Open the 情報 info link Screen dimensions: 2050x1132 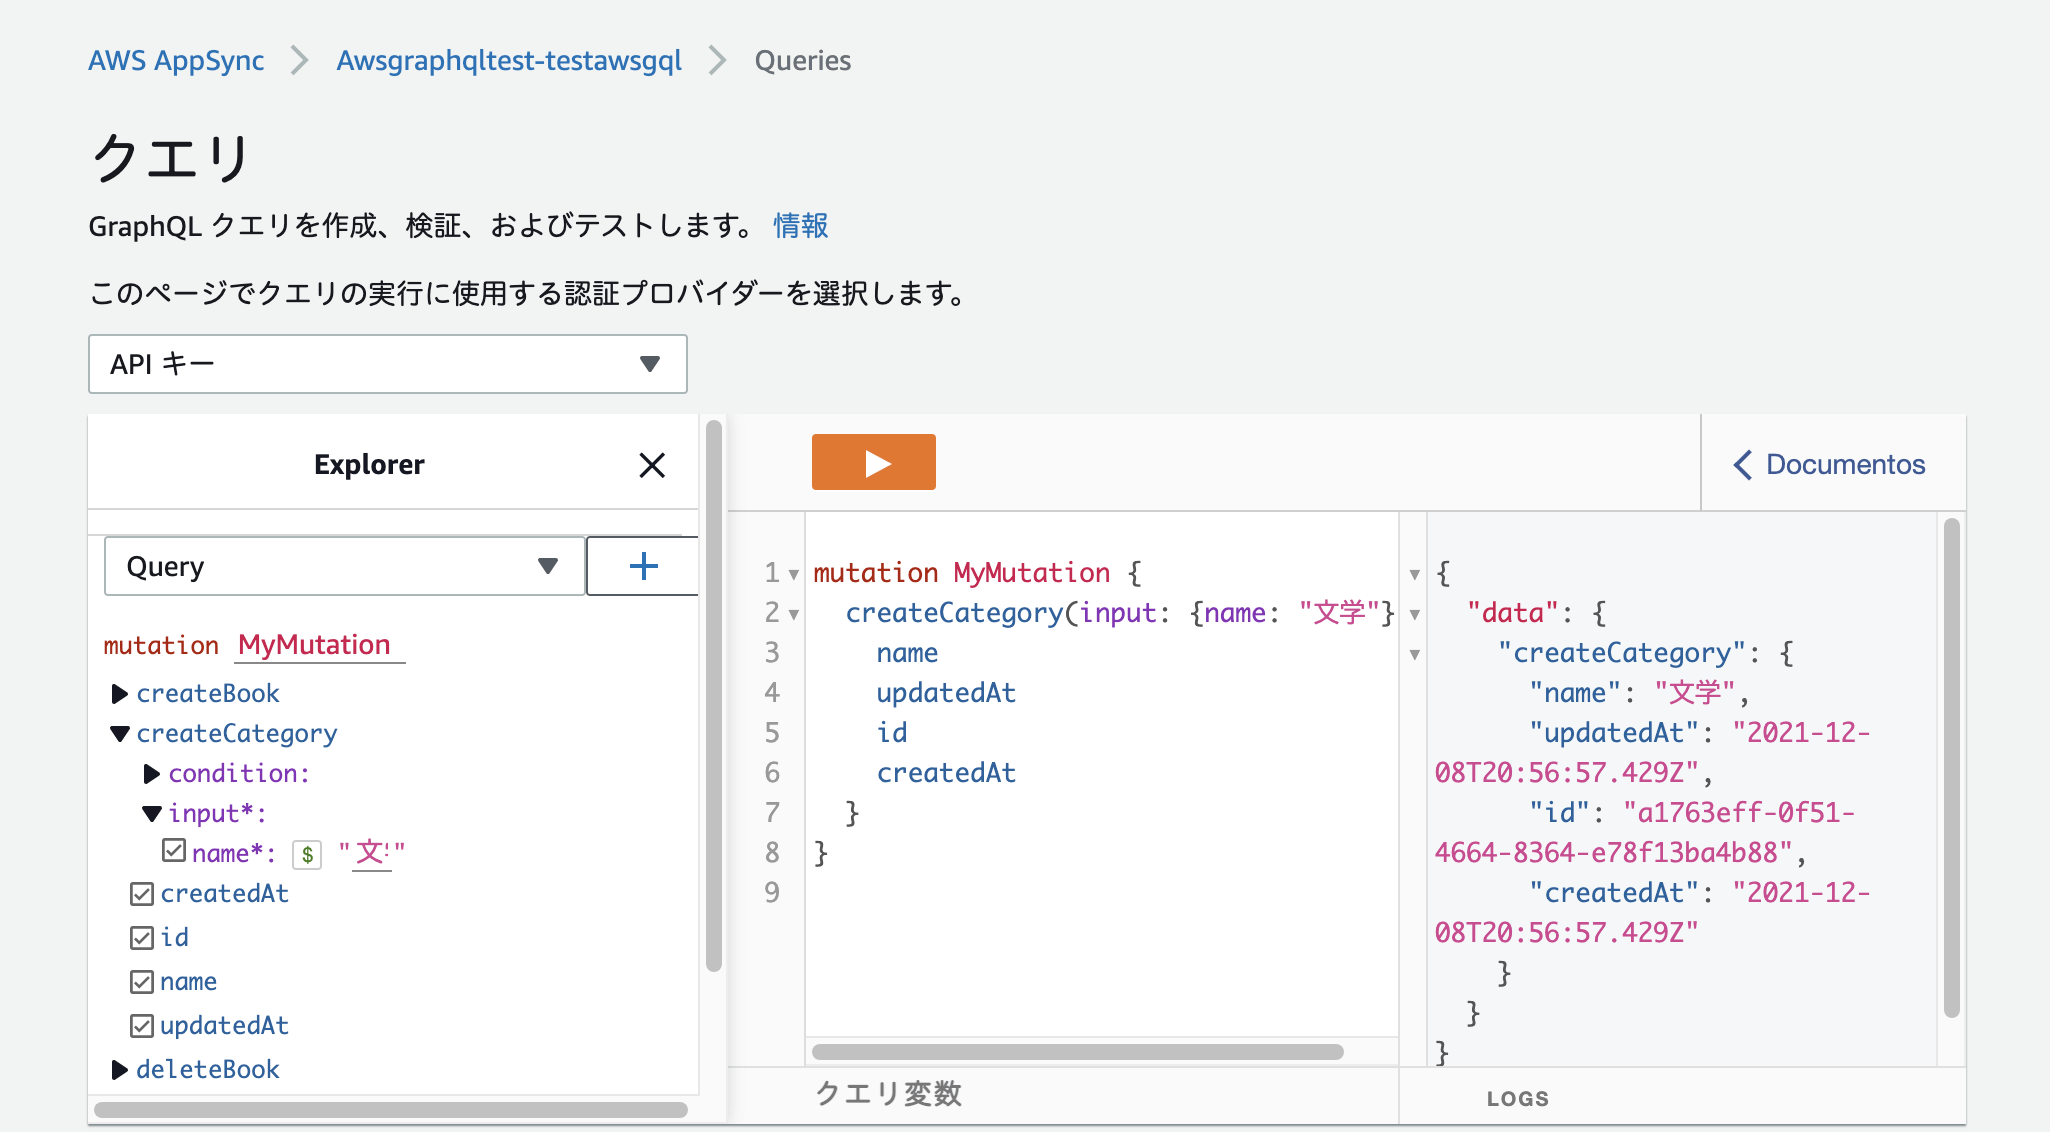click(x=800, y=225)
